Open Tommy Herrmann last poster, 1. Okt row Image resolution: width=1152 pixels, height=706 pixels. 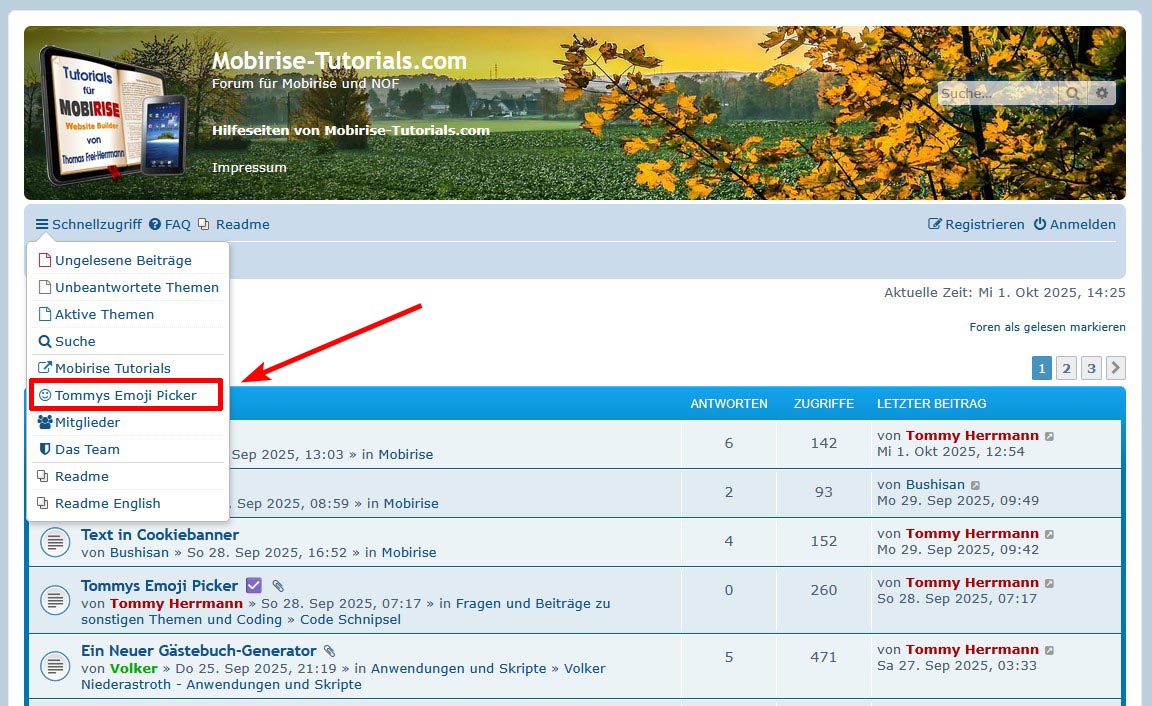(972, 436)
